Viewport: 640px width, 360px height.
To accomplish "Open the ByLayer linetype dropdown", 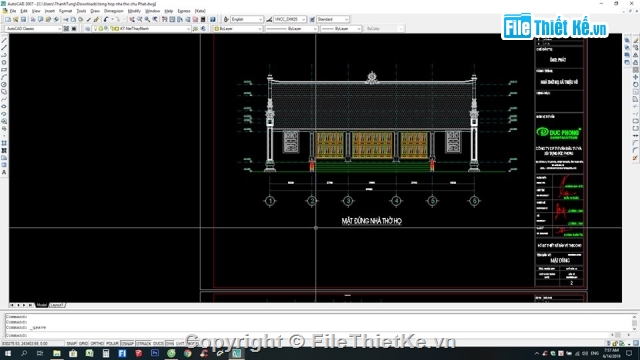I will click(x=291, y=29).
